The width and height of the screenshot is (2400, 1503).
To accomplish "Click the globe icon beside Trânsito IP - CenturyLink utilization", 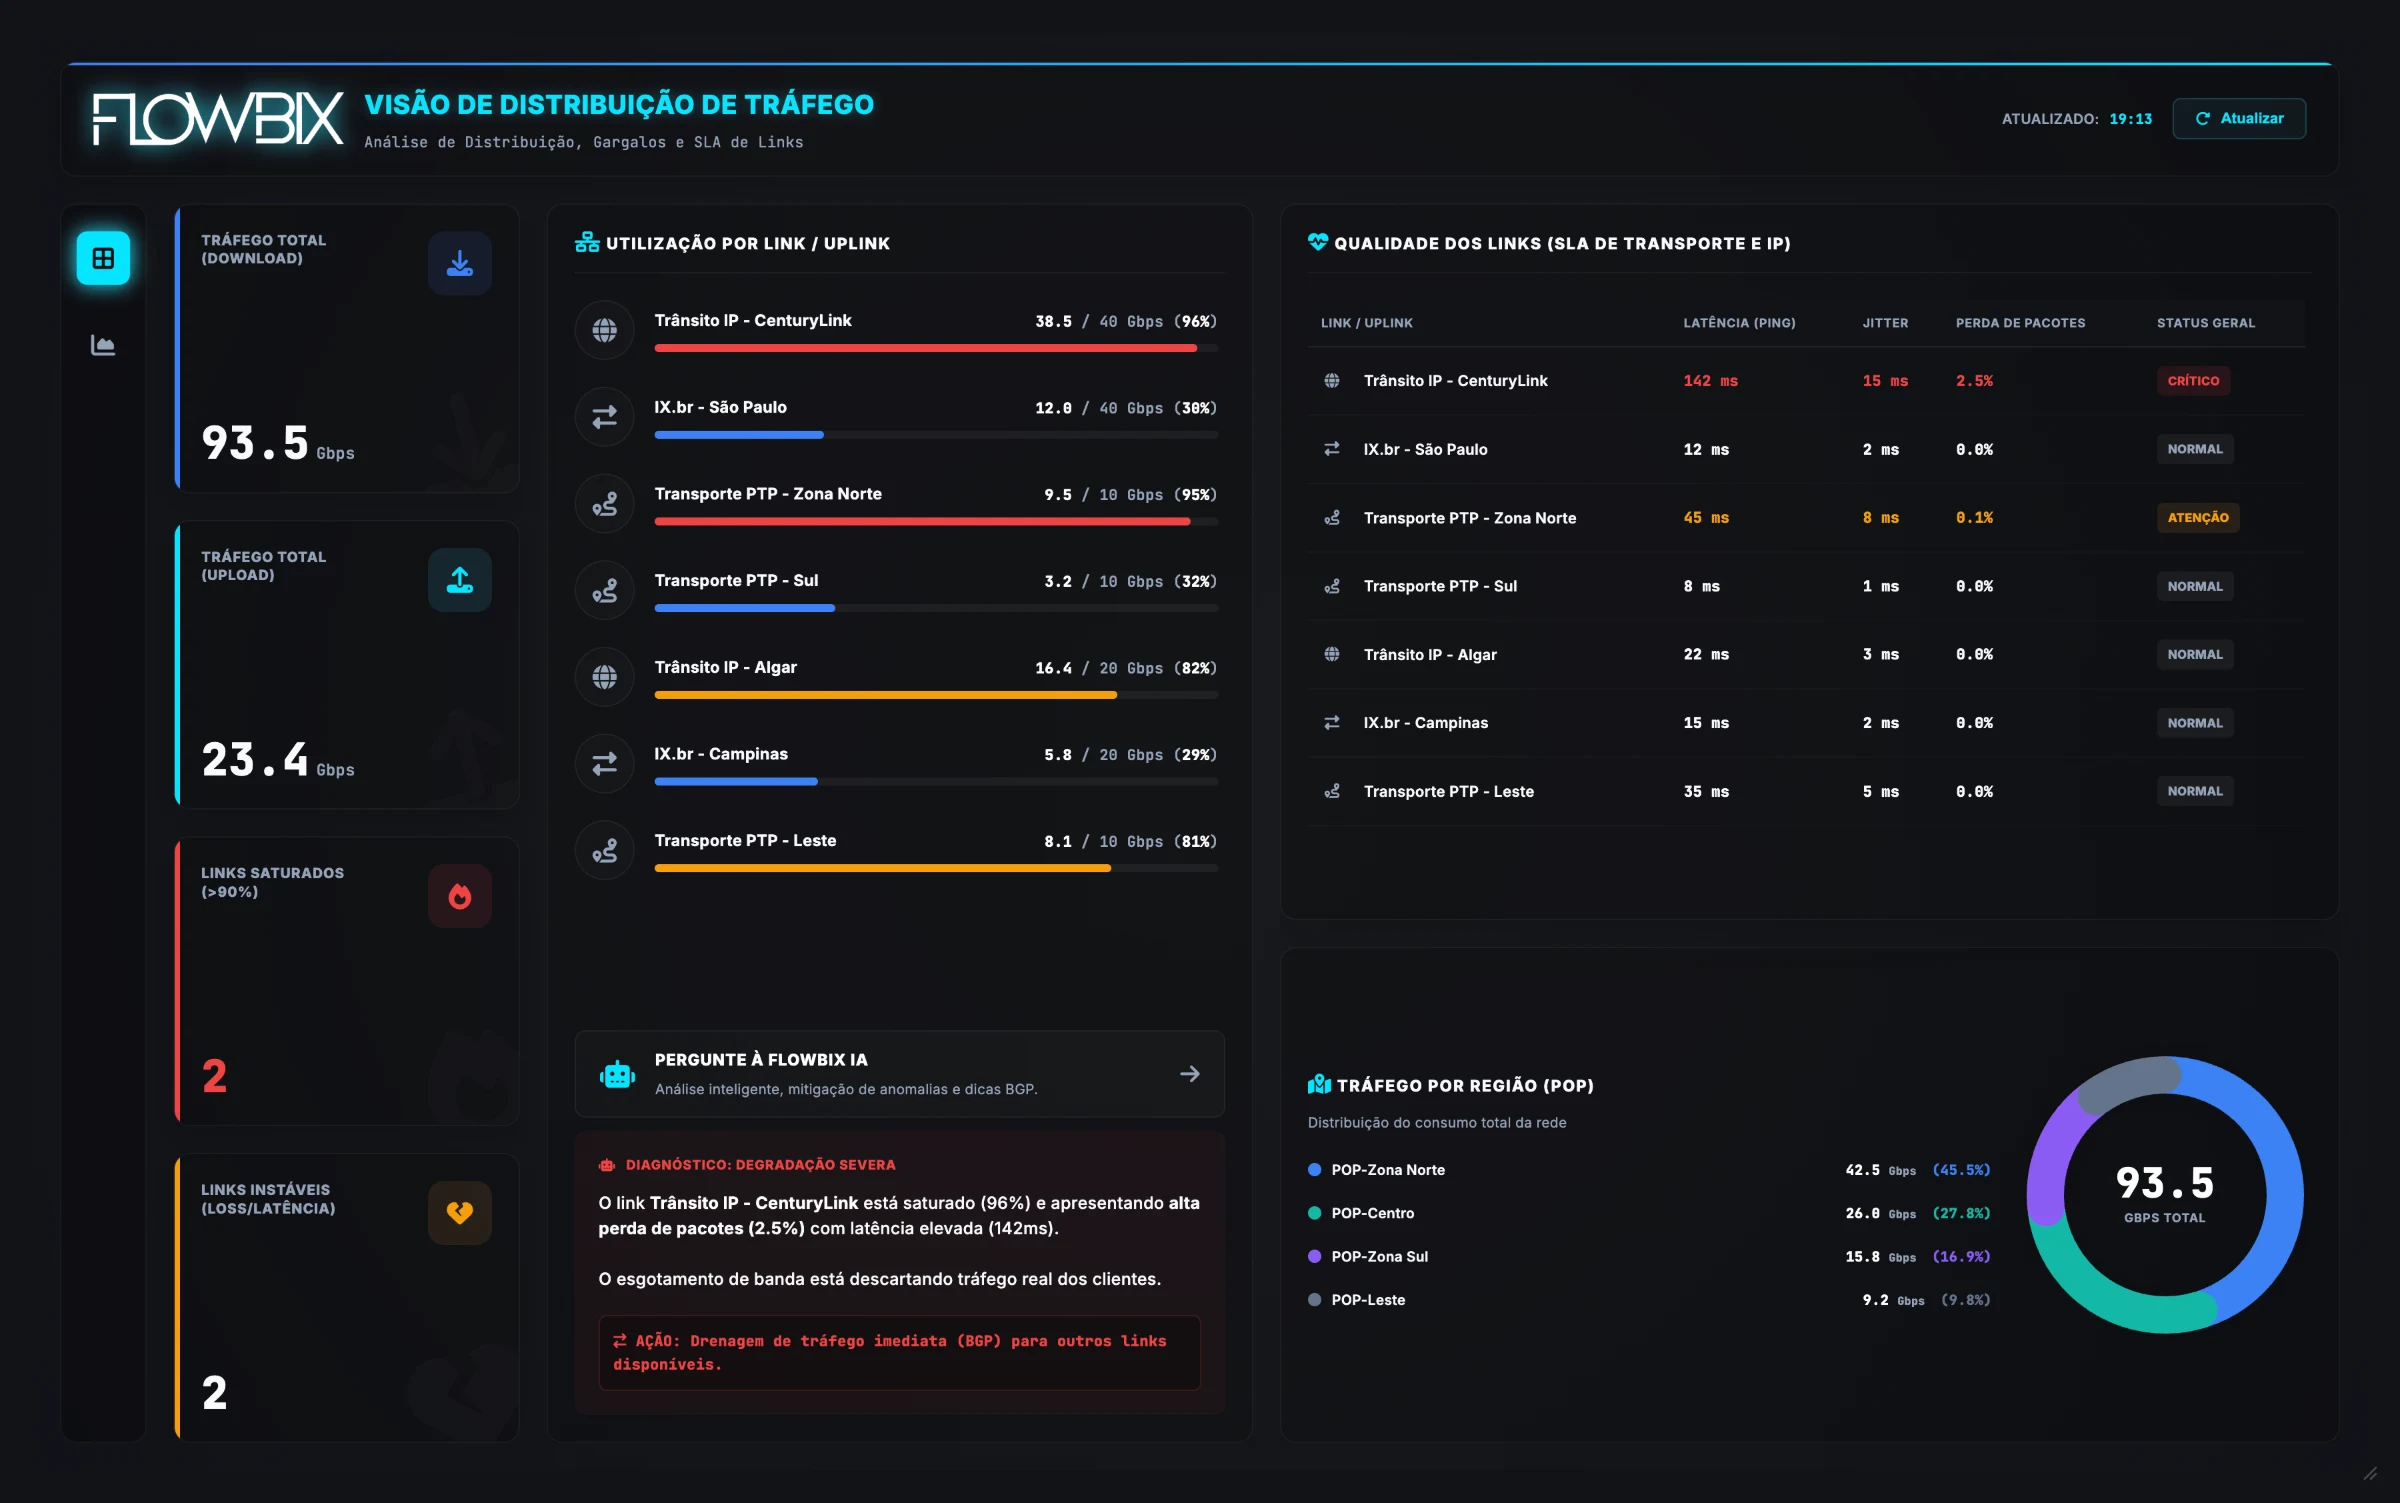I will click(604, 330).
